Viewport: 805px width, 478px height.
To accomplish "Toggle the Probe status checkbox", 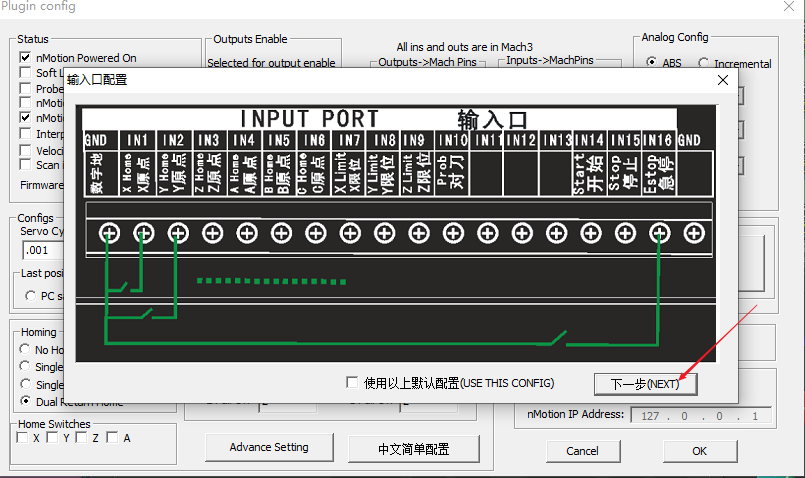I will tap(25, 88).
